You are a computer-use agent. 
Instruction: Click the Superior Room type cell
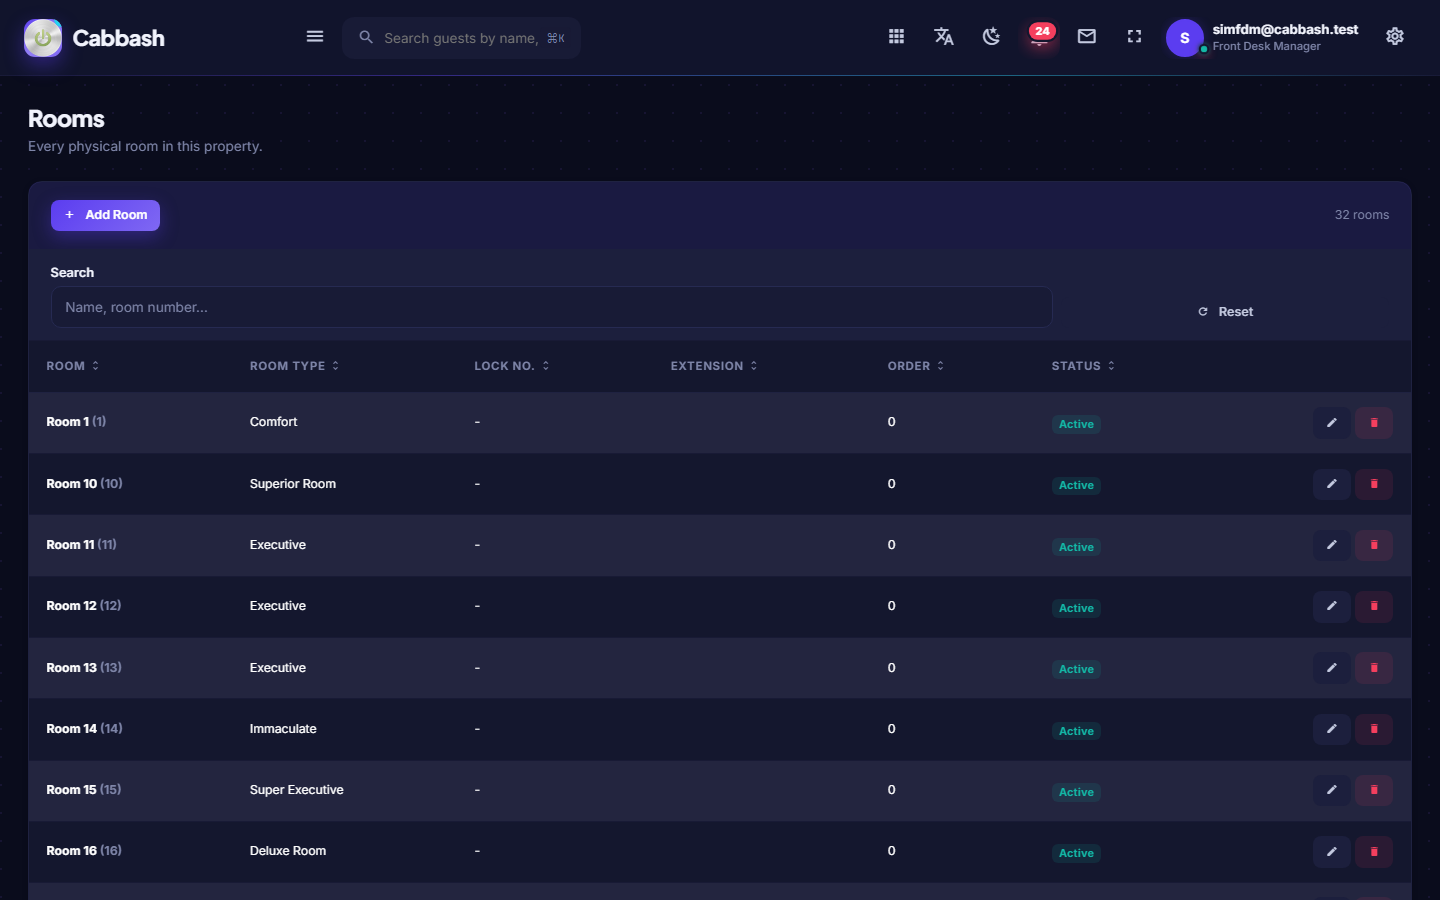coord(293,484)
